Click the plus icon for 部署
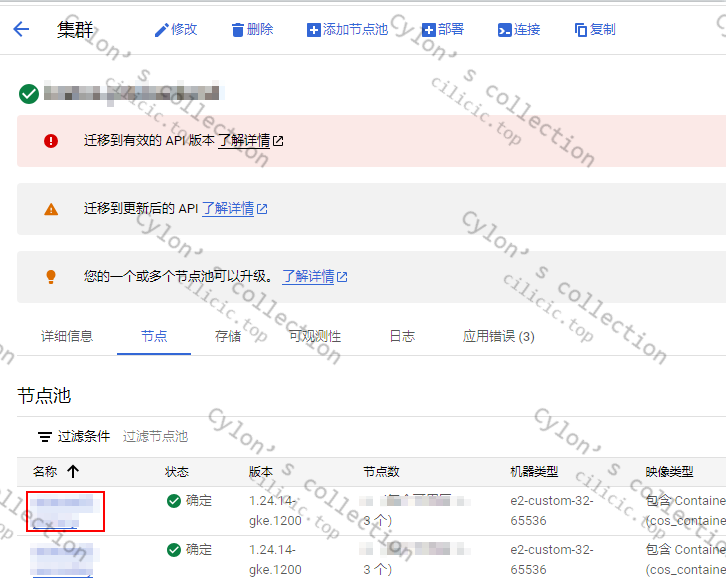The width and height of the screenshot is (726, 583). tap(429, 30)
